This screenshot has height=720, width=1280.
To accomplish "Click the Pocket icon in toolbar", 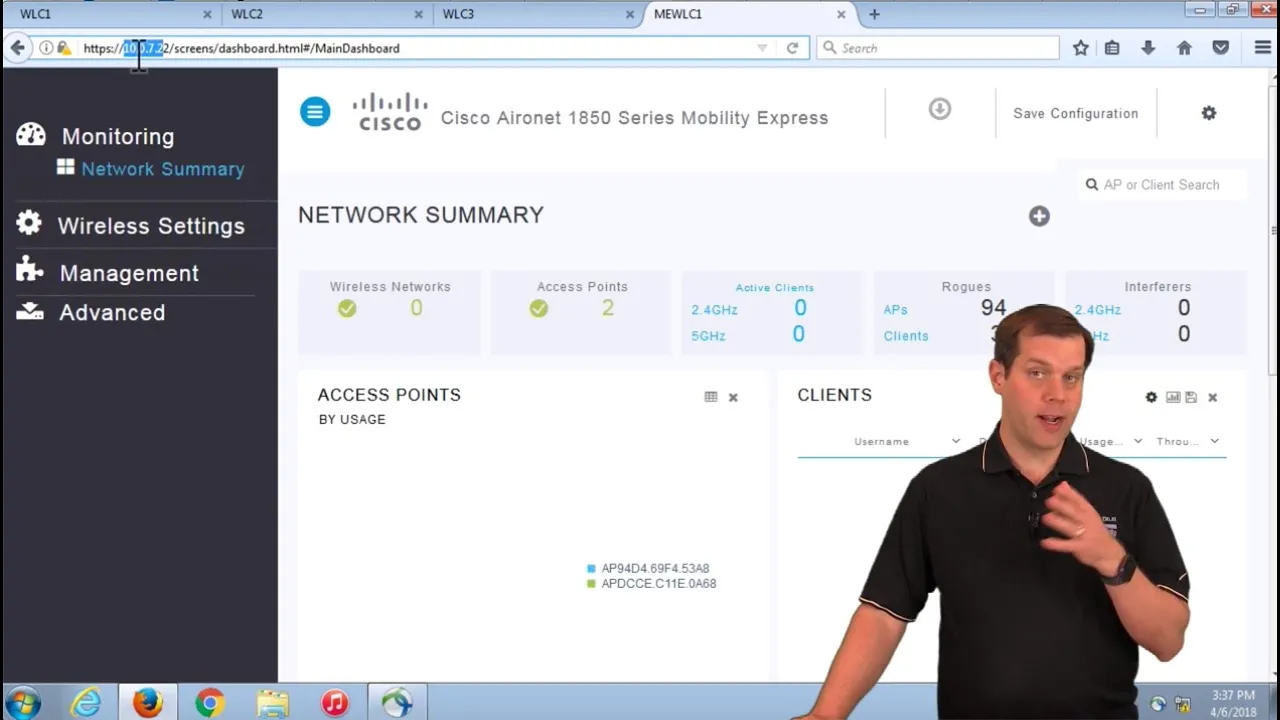I will point(1220,48).
